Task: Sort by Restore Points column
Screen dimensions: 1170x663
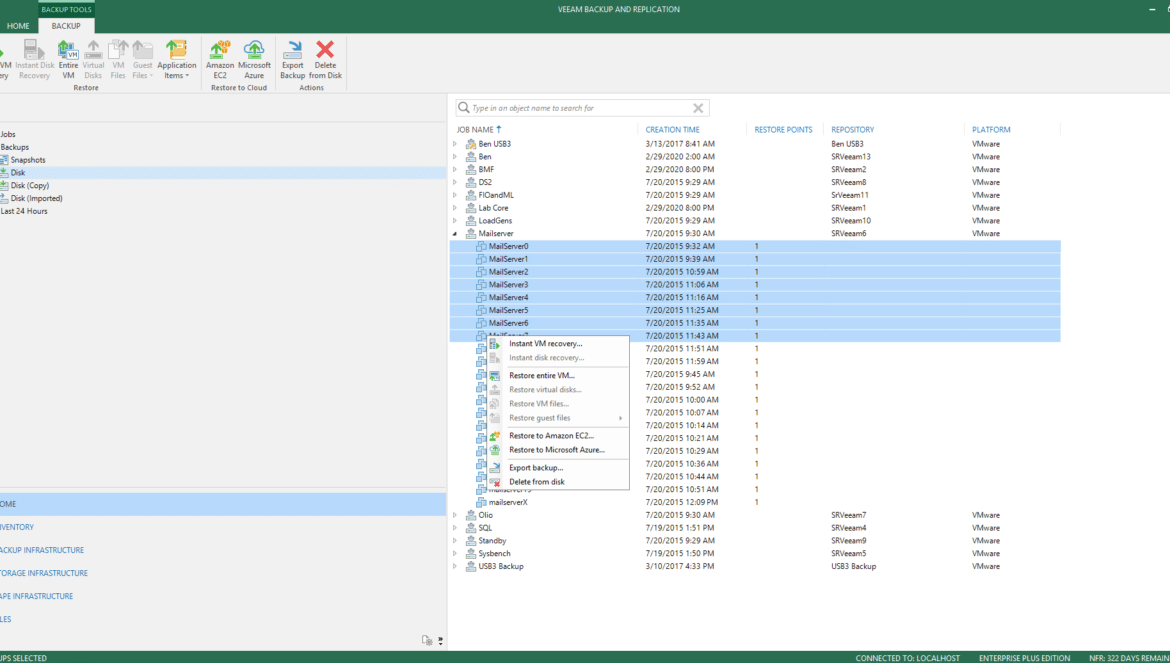Action: [x=783, y=130]
